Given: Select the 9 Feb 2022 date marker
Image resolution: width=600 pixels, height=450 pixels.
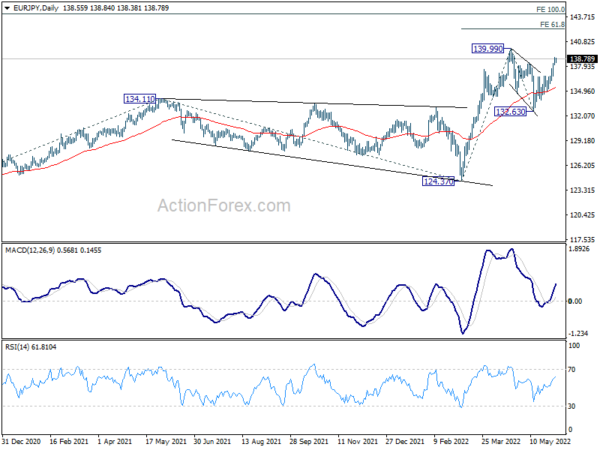Looking at the screenshot, I should (x=451, y=441).
